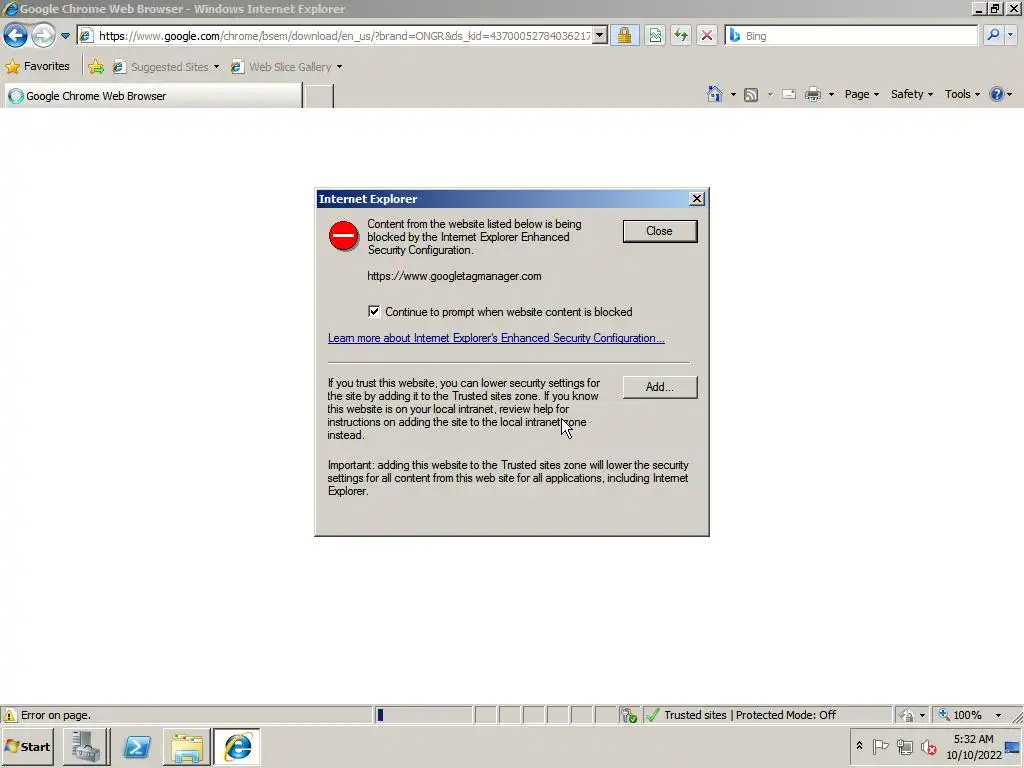Launch Windows PowerShell from taskbar
The width and height of the screenshot is (1024, 768).
[137, 746]
